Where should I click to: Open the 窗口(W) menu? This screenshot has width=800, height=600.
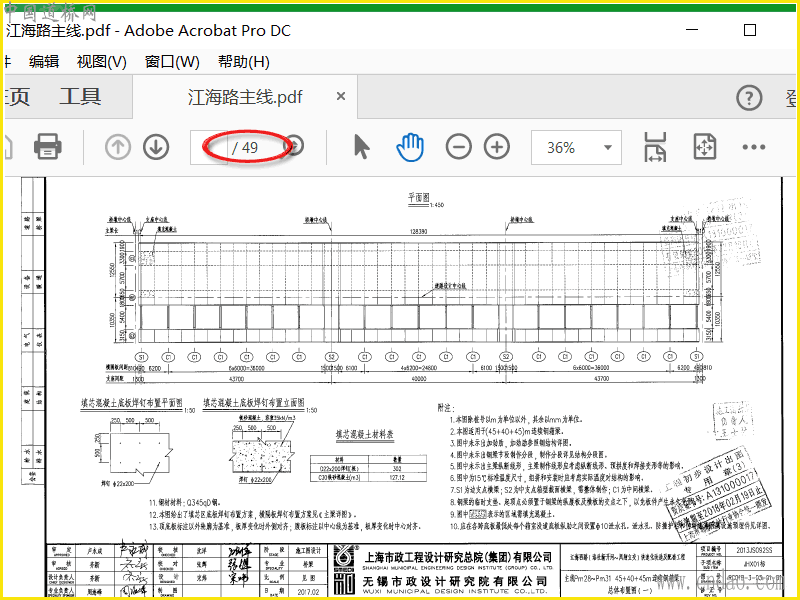pos(172,62)
